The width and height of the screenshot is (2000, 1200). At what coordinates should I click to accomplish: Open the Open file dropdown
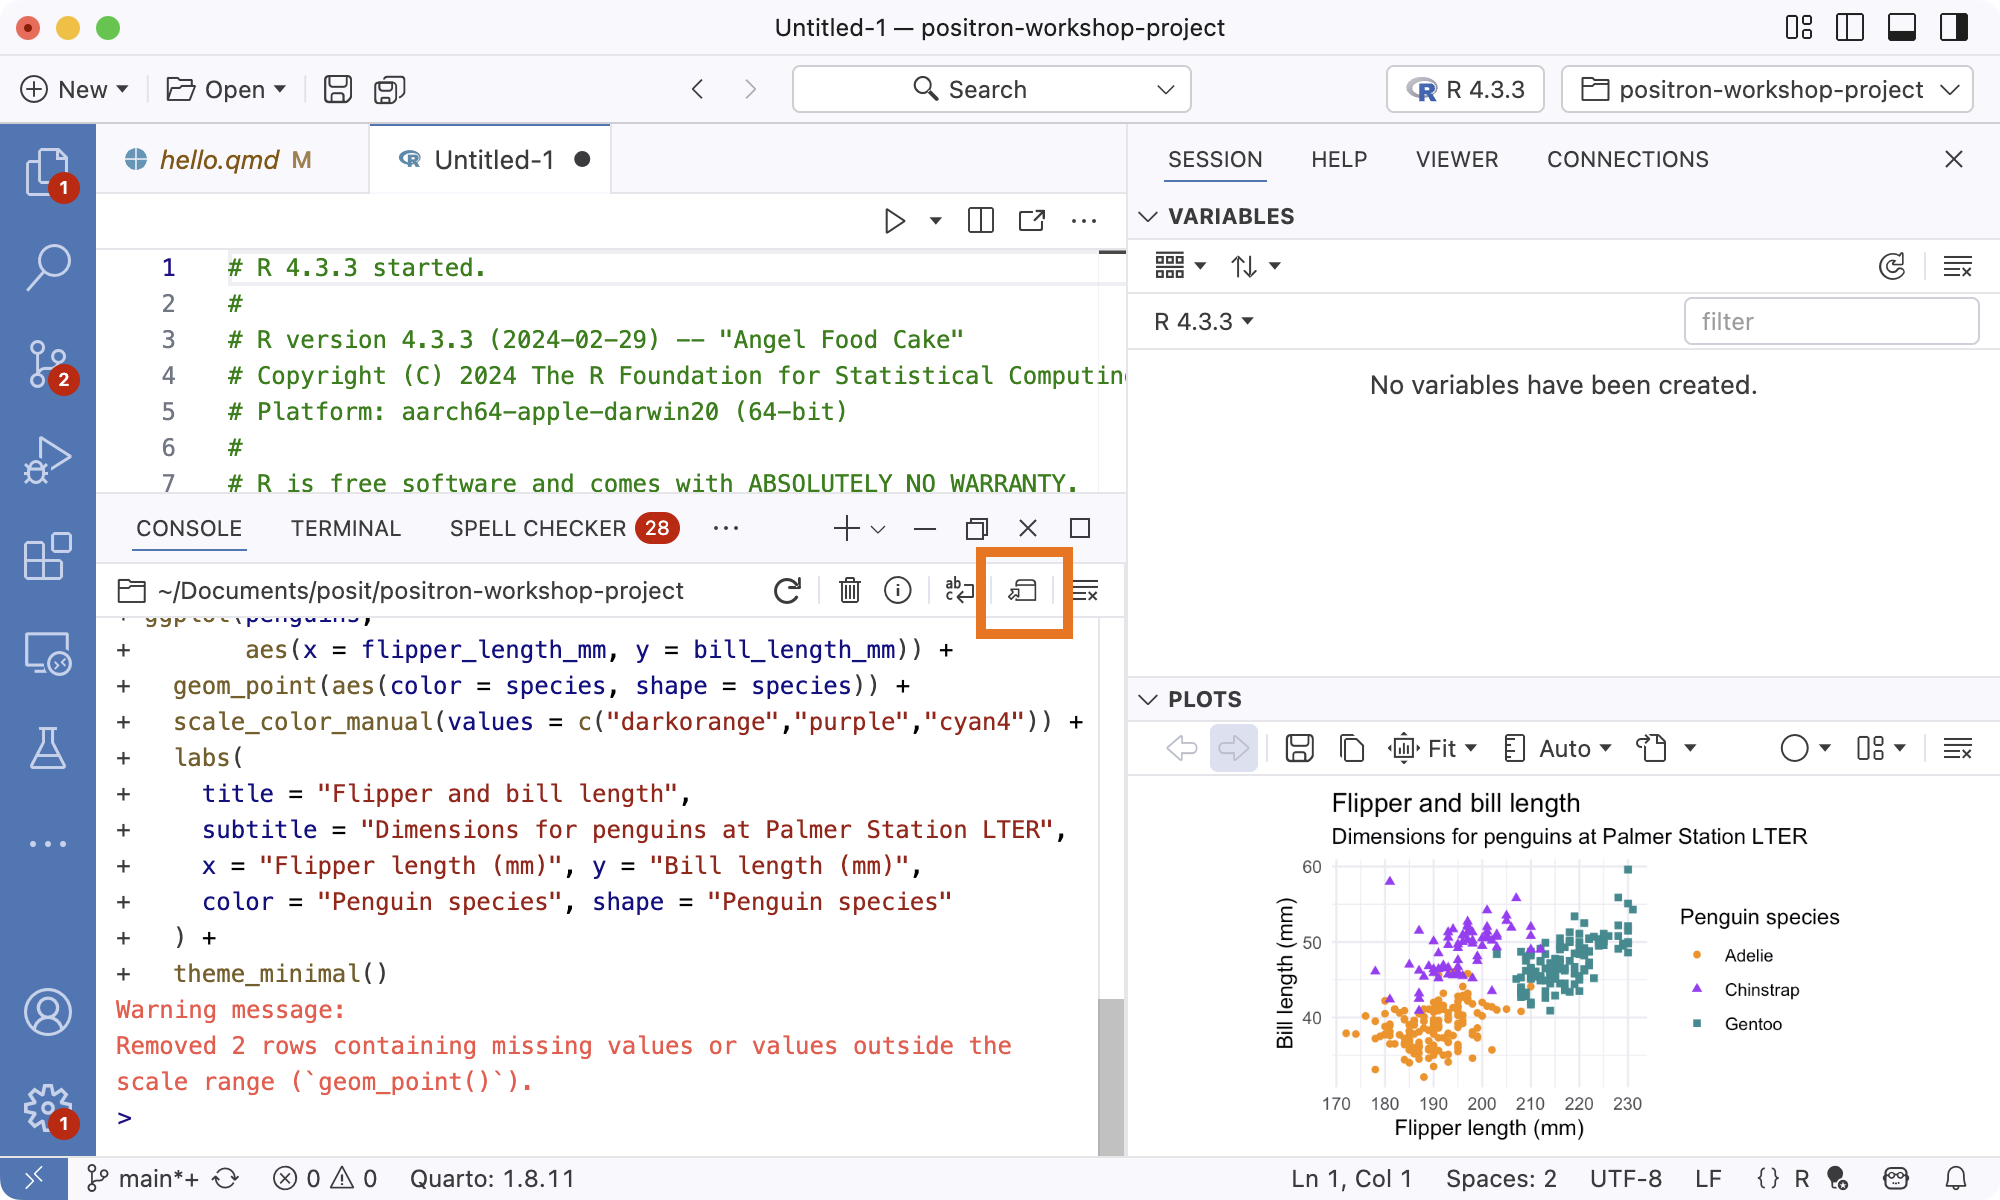[227, 89]
